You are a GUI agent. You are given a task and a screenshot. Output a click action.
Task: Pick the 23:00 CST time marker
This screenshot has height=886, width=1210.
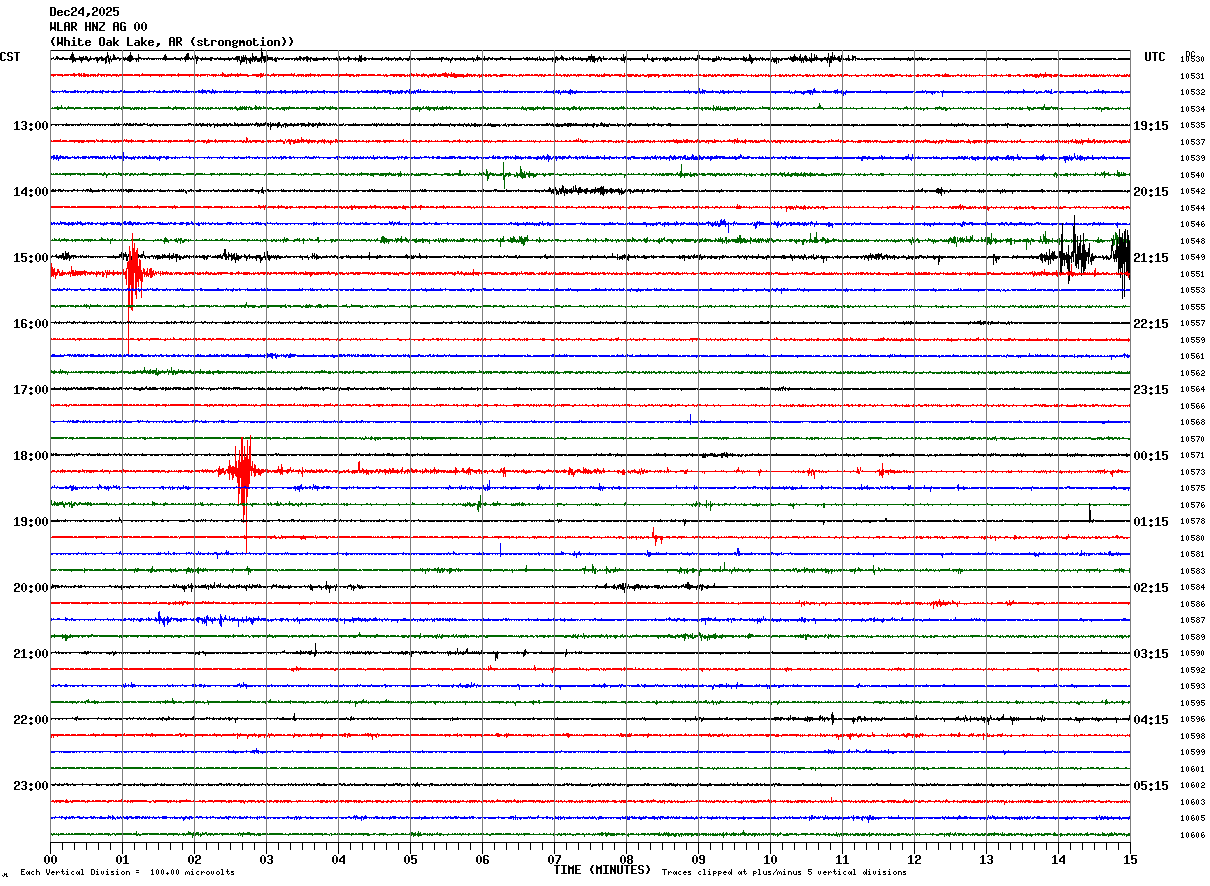[x=30, y=786]
